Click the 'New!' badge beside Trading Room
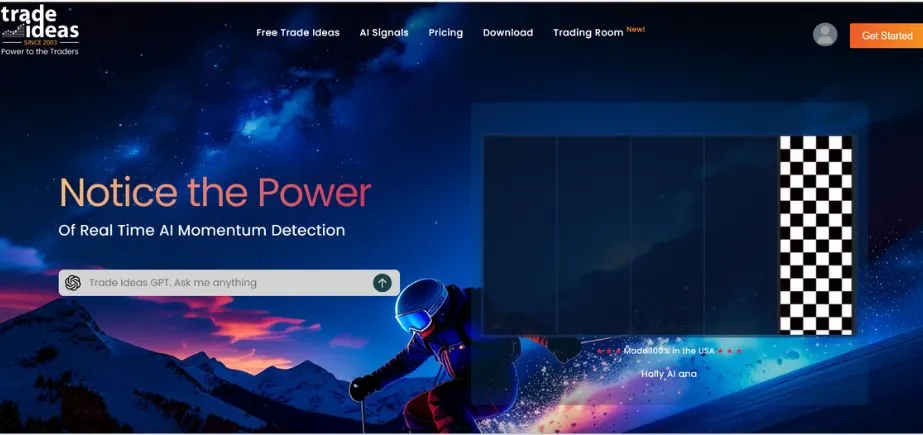 pyautogui.click(x=636, y=29)
